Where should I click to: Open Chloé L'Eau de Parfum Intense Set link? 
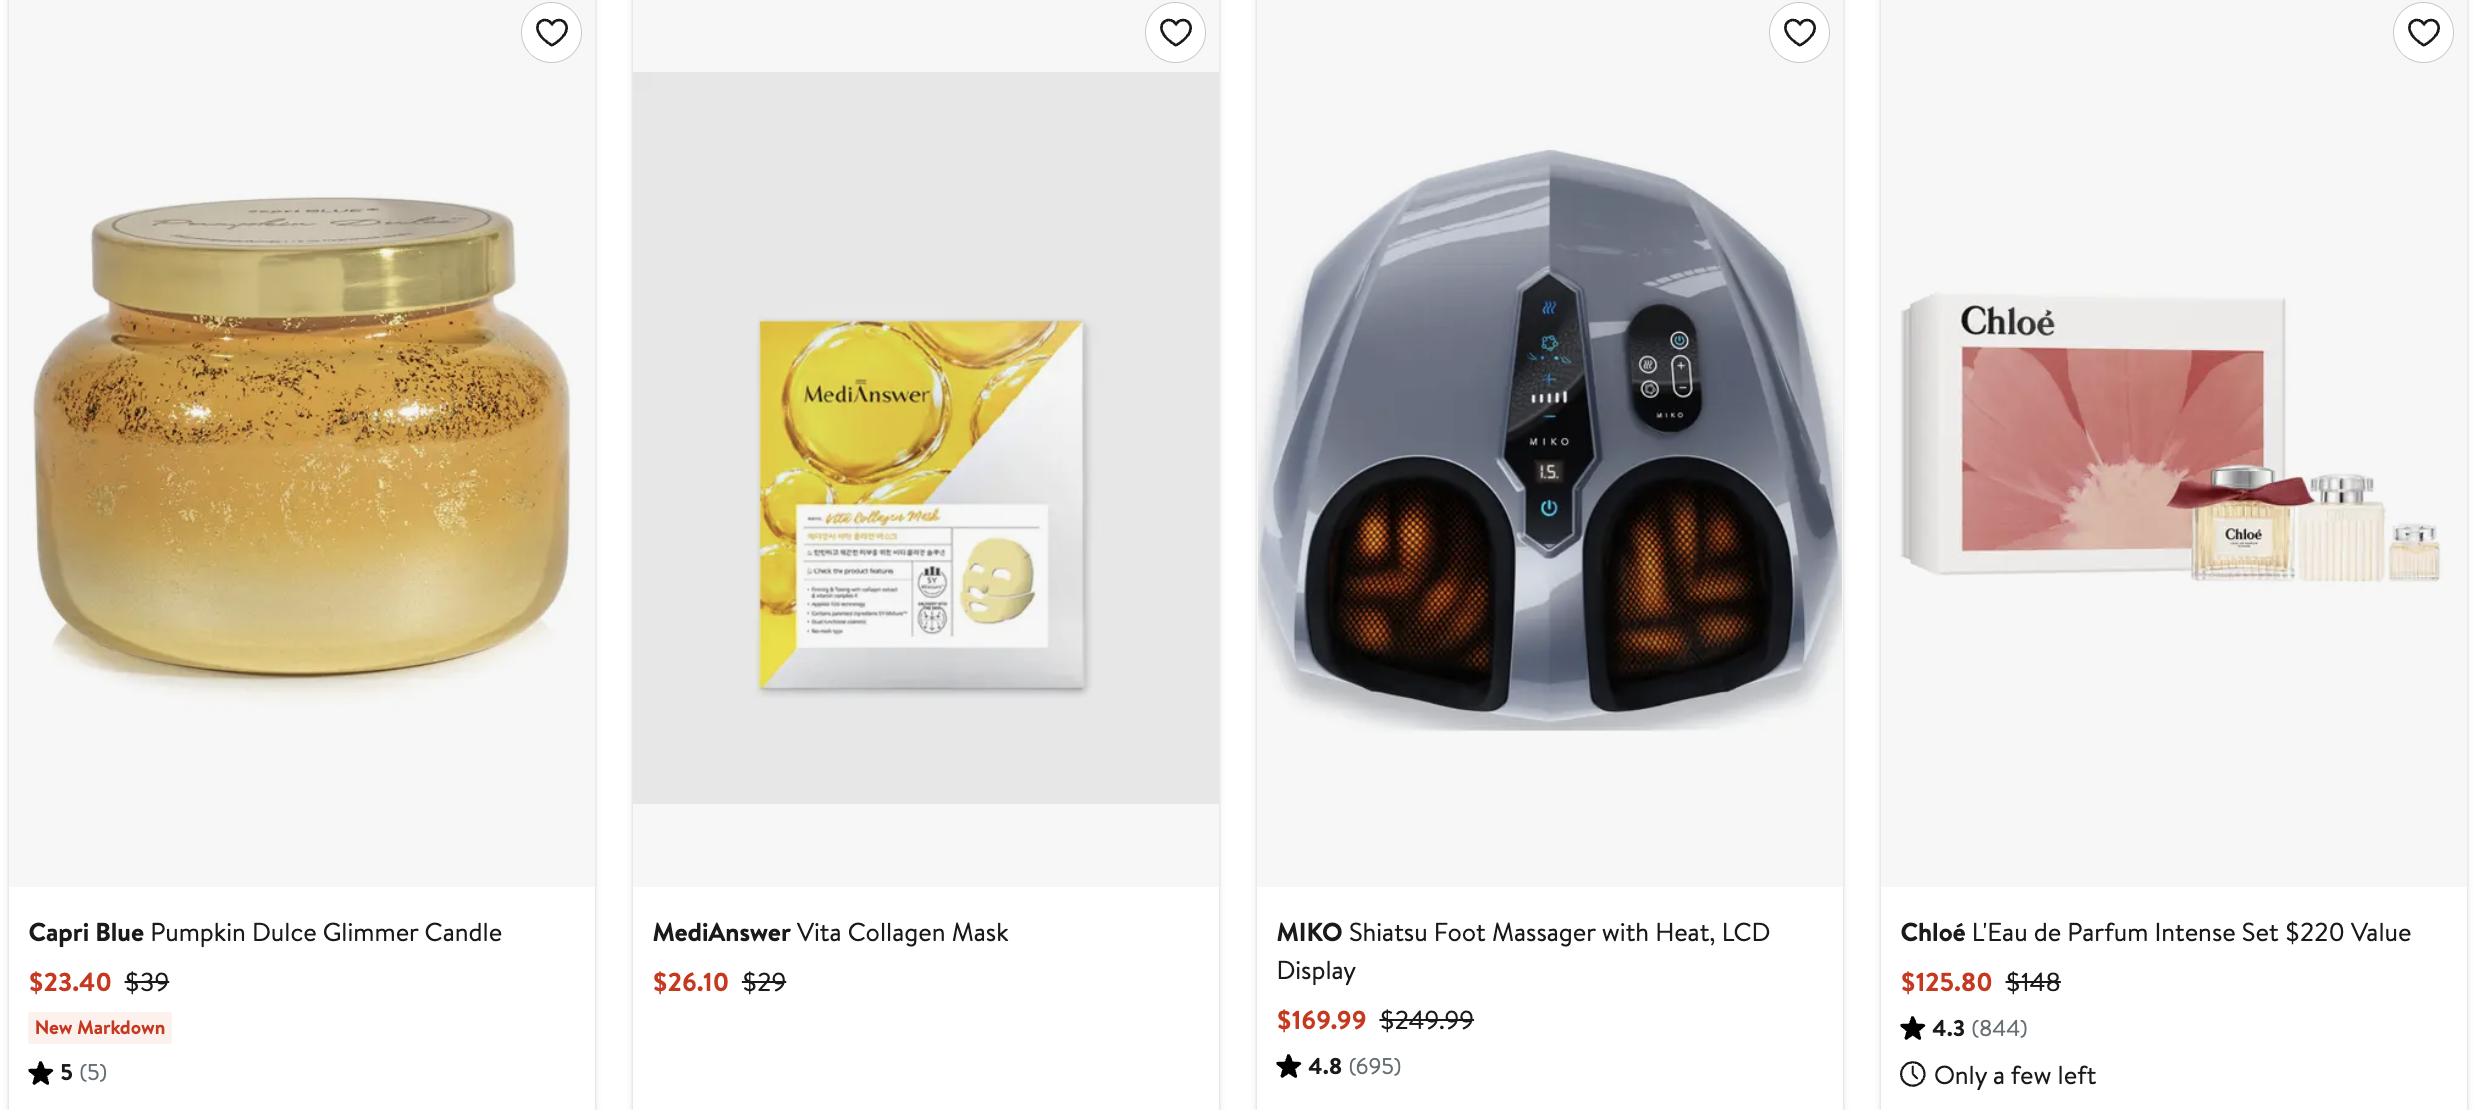pos(2155,933)
